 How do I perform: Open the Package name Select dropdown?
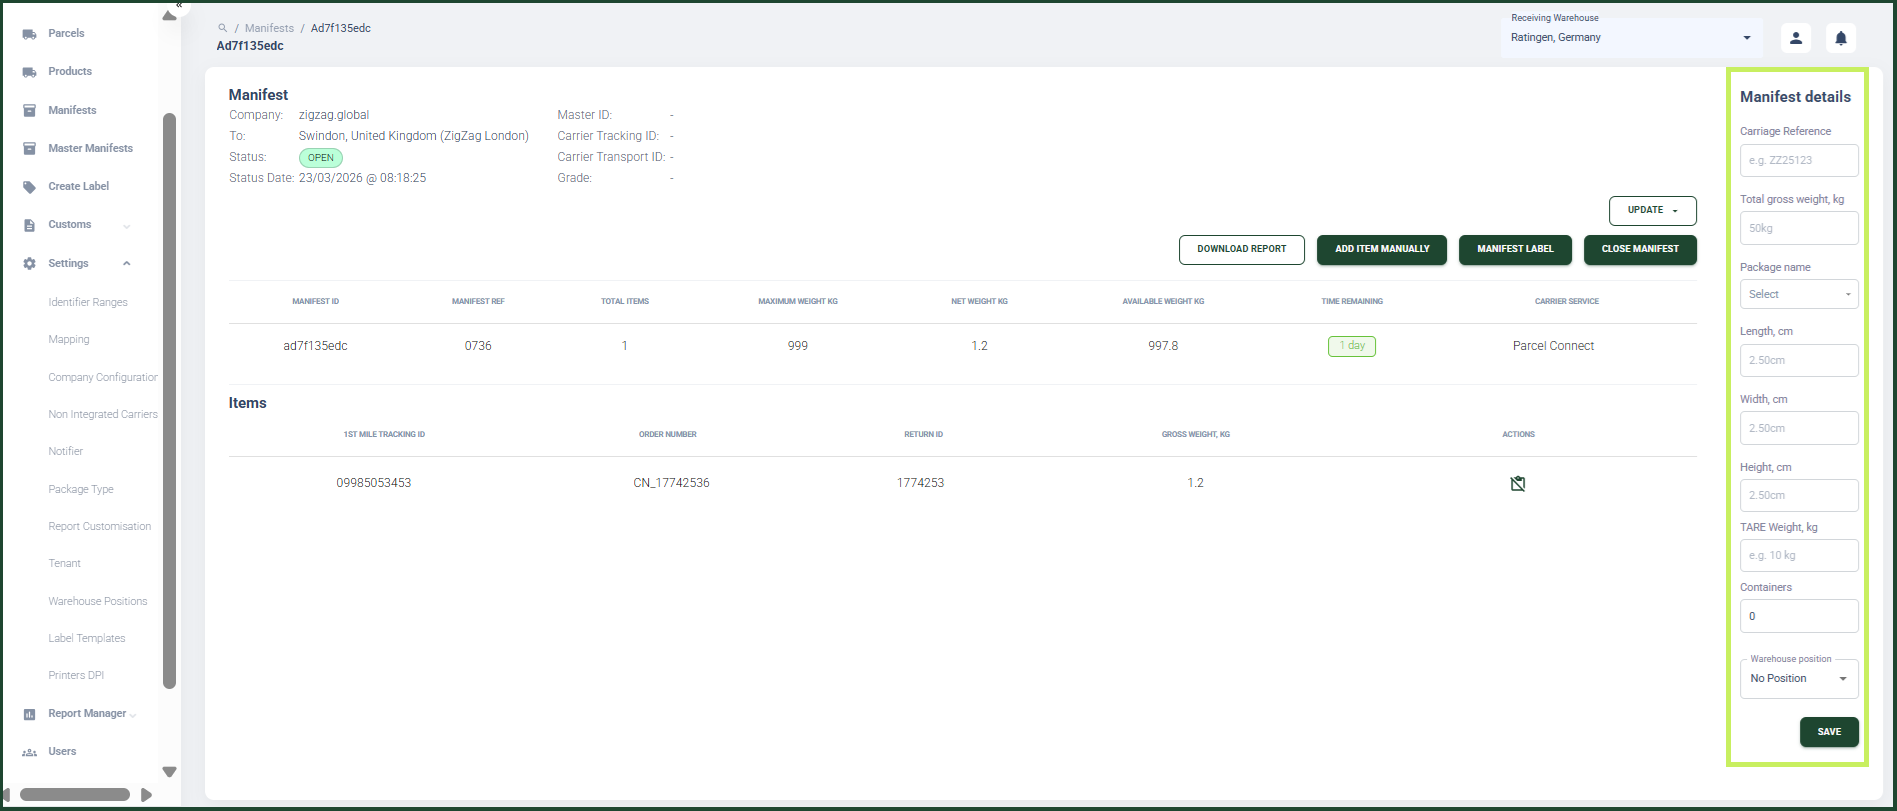tap(1798, 294)
